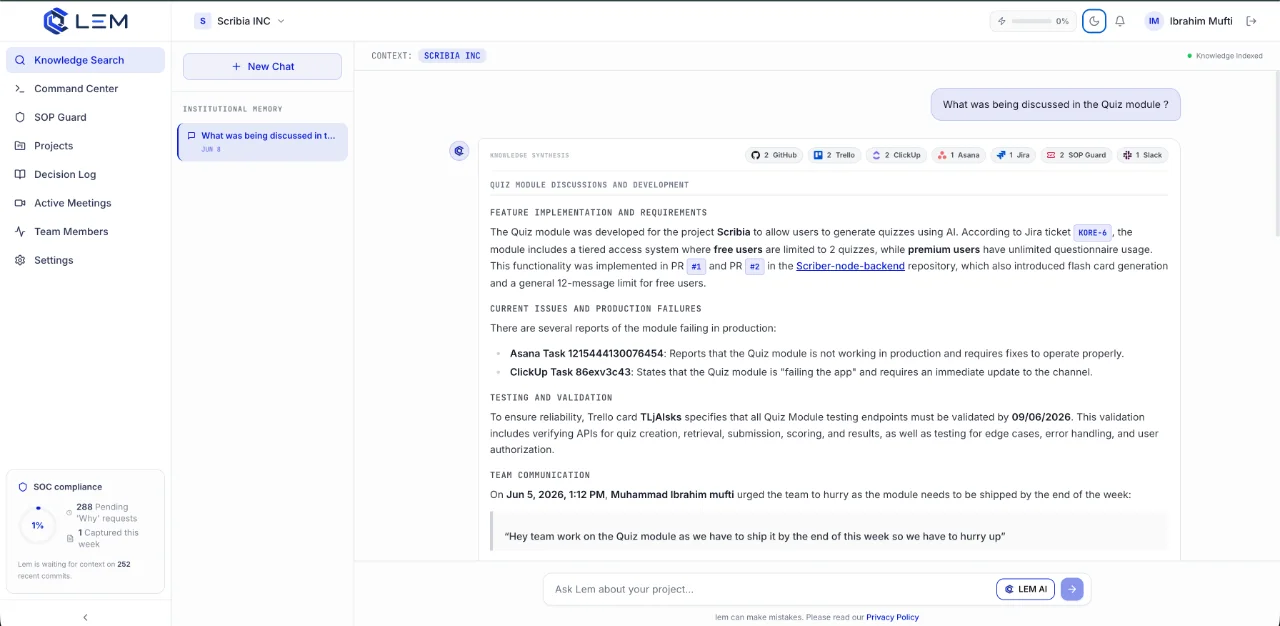This screenshot has width=1280, height=626.
Task: Click the Asana source badge
Action: coord(958,155)
